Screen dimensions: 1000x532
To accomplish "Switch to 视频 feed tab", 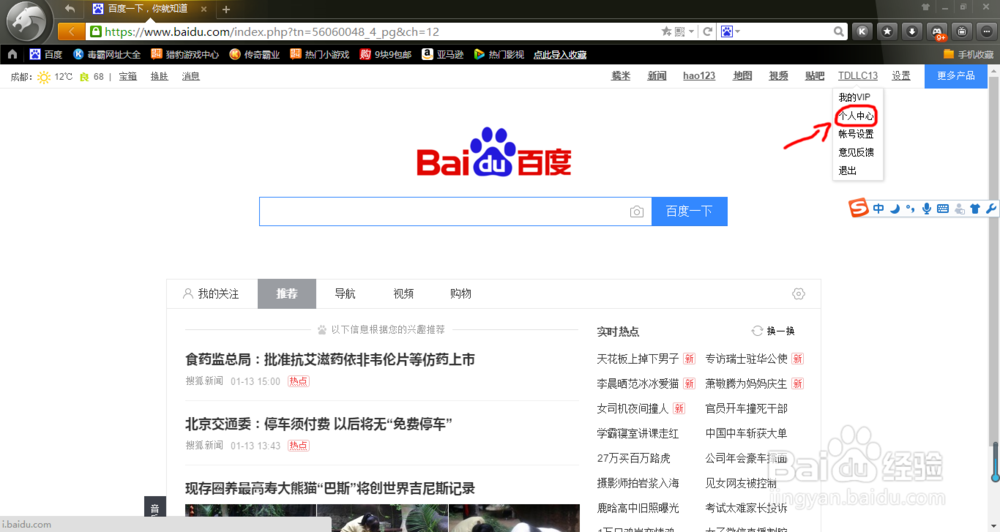I will pyautogui.click(x=403, y=293).
